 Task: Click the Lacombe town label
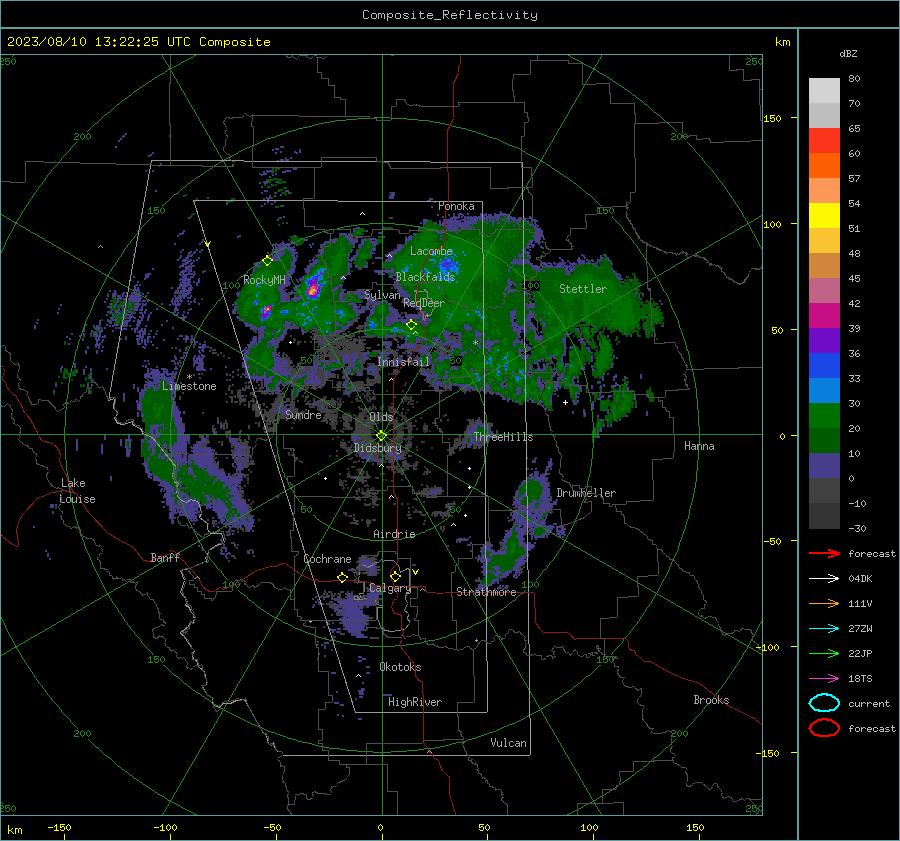(x=431, y=251)
